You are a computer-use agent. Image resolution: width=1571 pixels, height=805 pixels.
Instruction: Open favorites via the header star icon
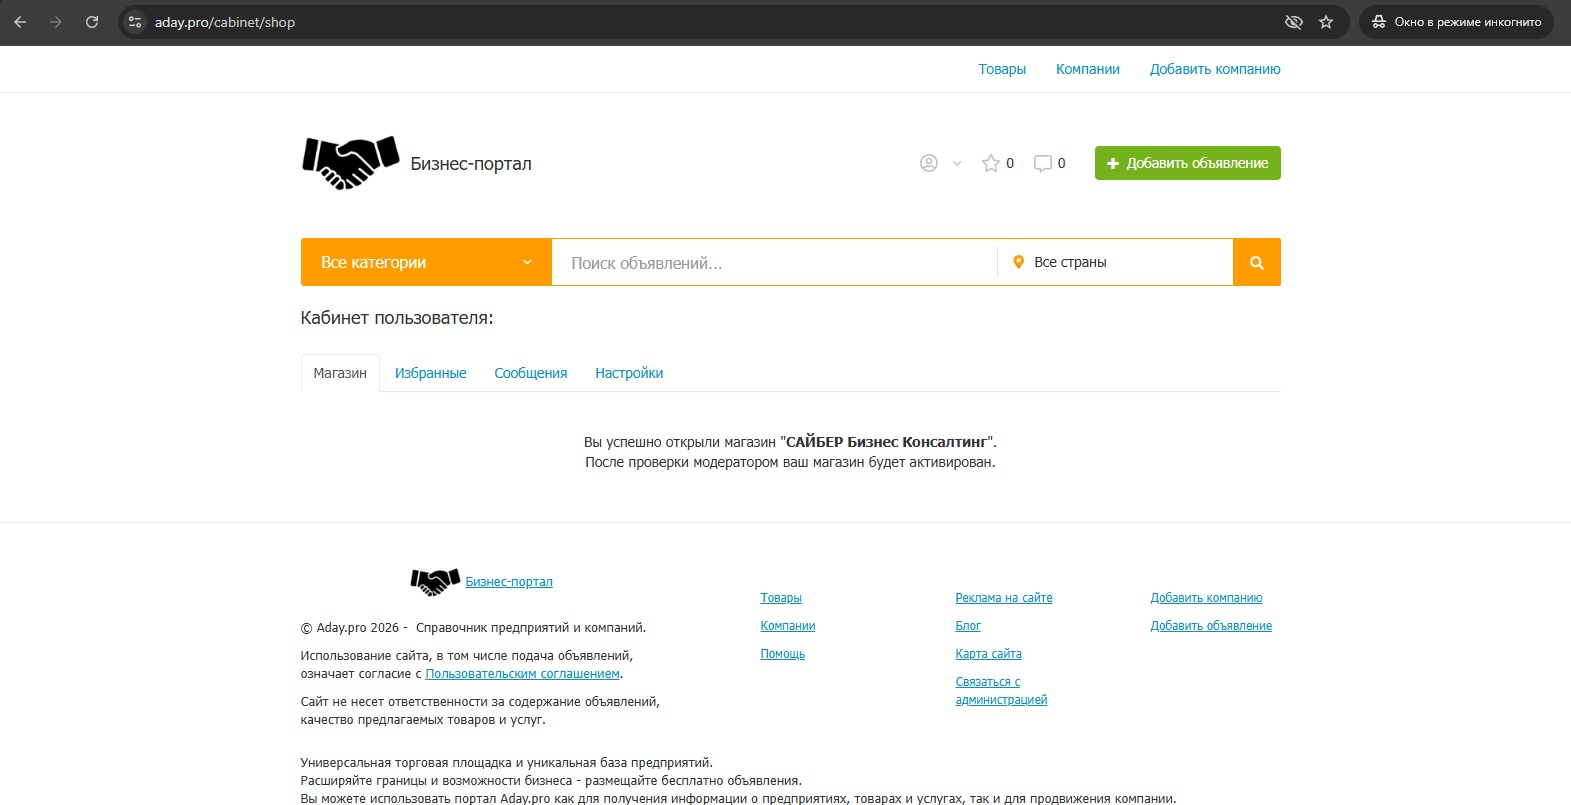pyautogui.click(x=991, y=163)
